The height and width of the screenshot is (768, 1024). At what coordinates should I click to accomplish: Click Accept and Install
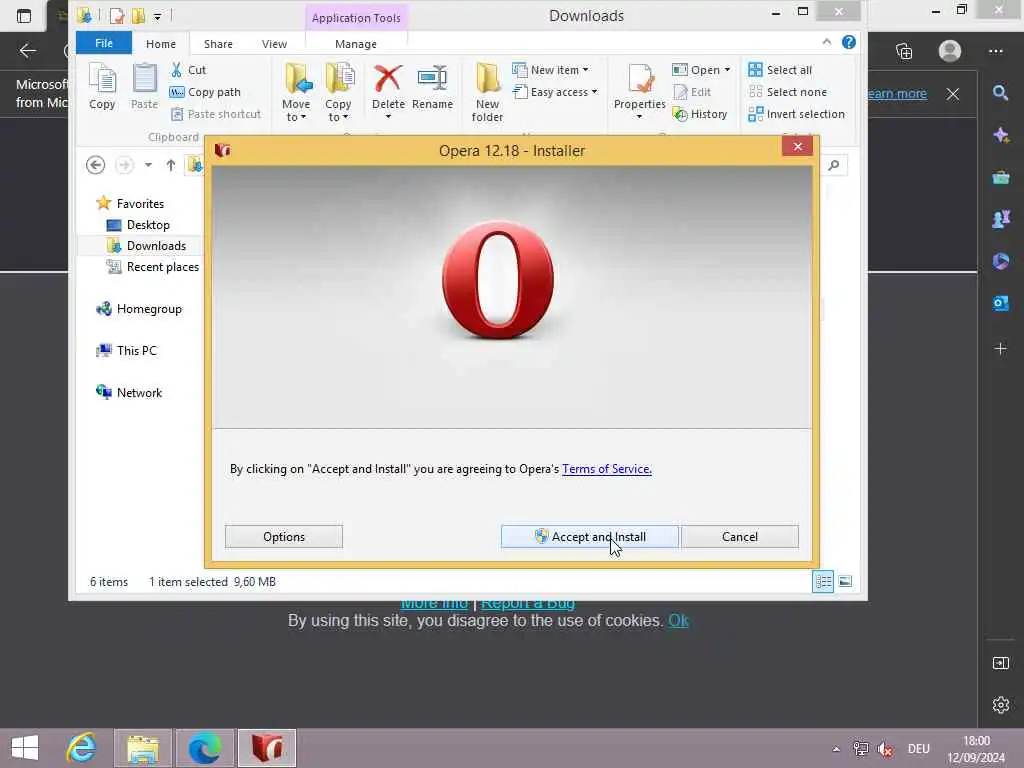point(590,537)
